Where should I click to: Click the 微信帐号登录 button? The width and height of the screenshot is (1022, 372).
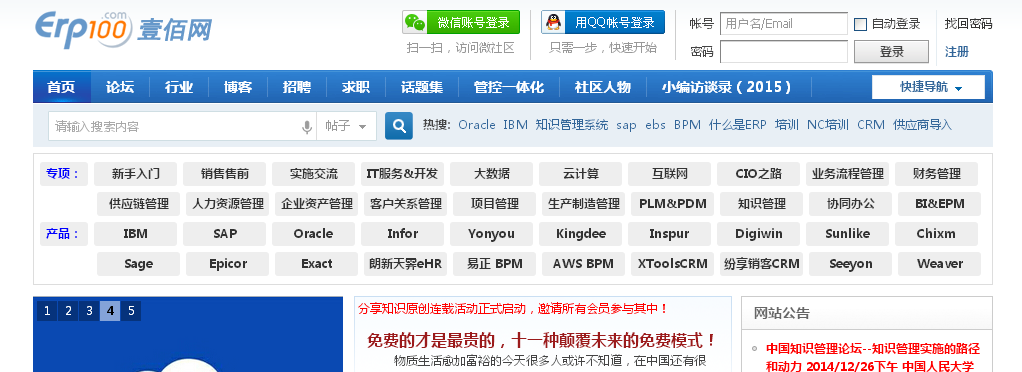click(461, 22)
